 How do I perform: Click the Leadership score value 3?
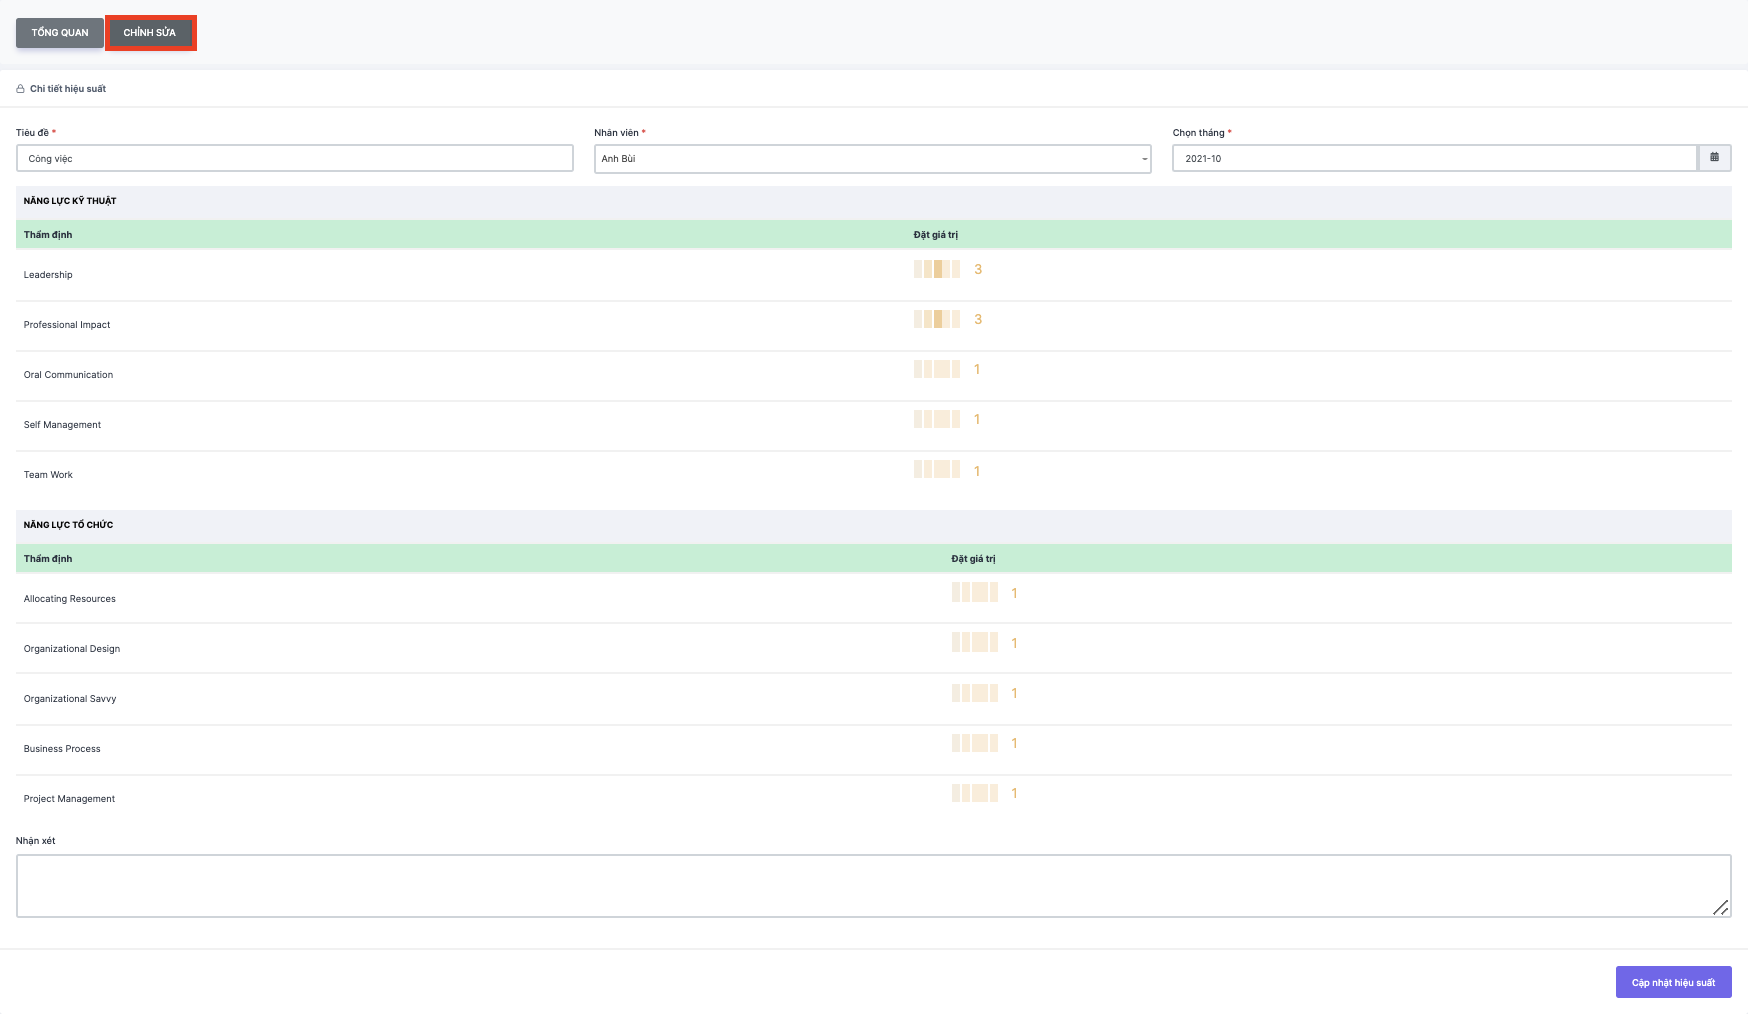pyautogui.click(x=978, y=269)
